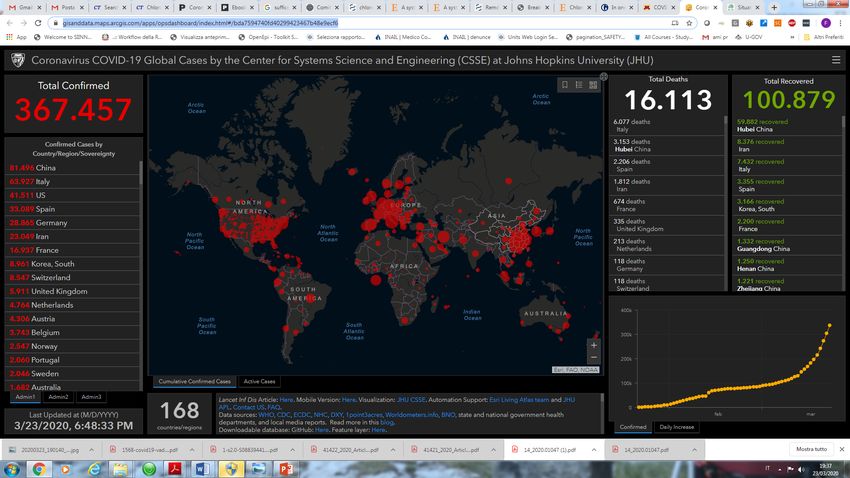The height and width of the screenshot is (478, 850).
Task: Click the browser back arrow
Action: click(x=10, y=23)
